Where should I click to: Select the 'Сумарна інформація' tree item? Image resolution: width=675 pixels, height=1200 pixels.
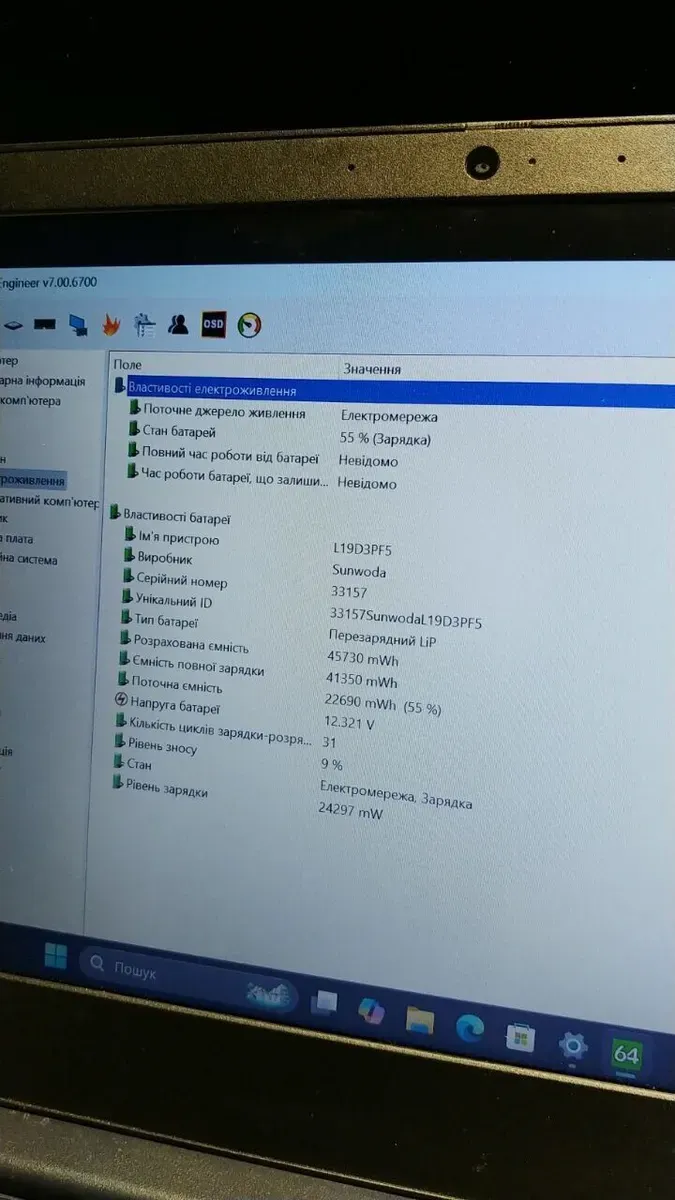coord(43,381)
